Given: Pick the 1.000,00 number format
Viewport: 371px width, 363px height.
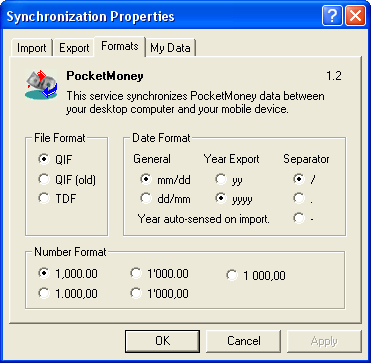Looking at the screenshot, I should pyautogui.click(x=68, y=293).
